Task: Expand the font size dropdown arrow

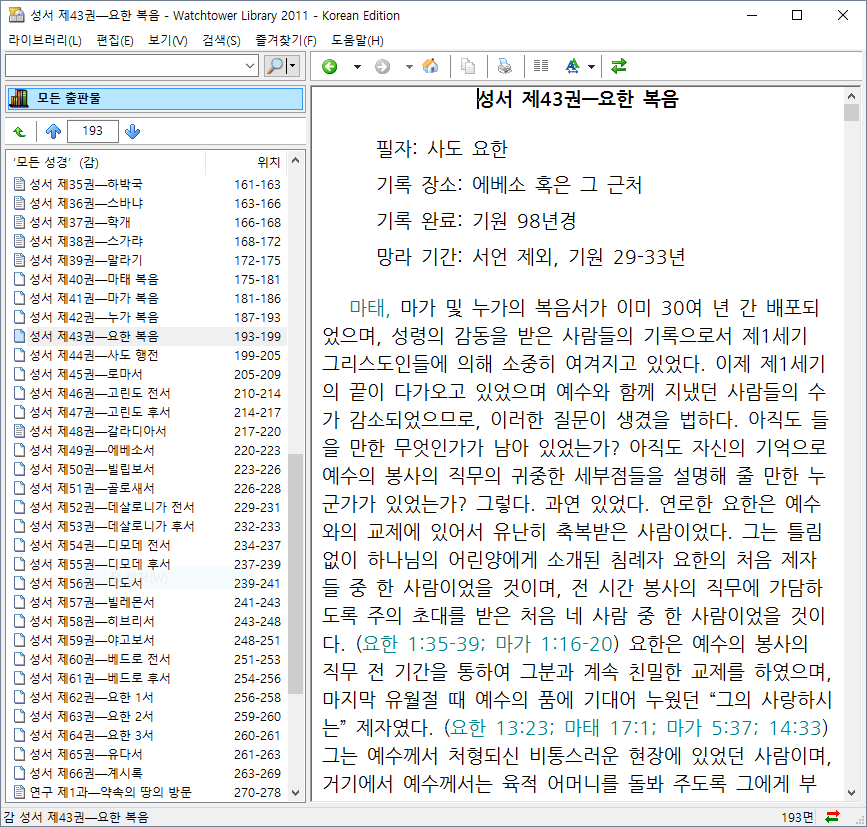Action: pyautogui.click(x=592, y=67)
